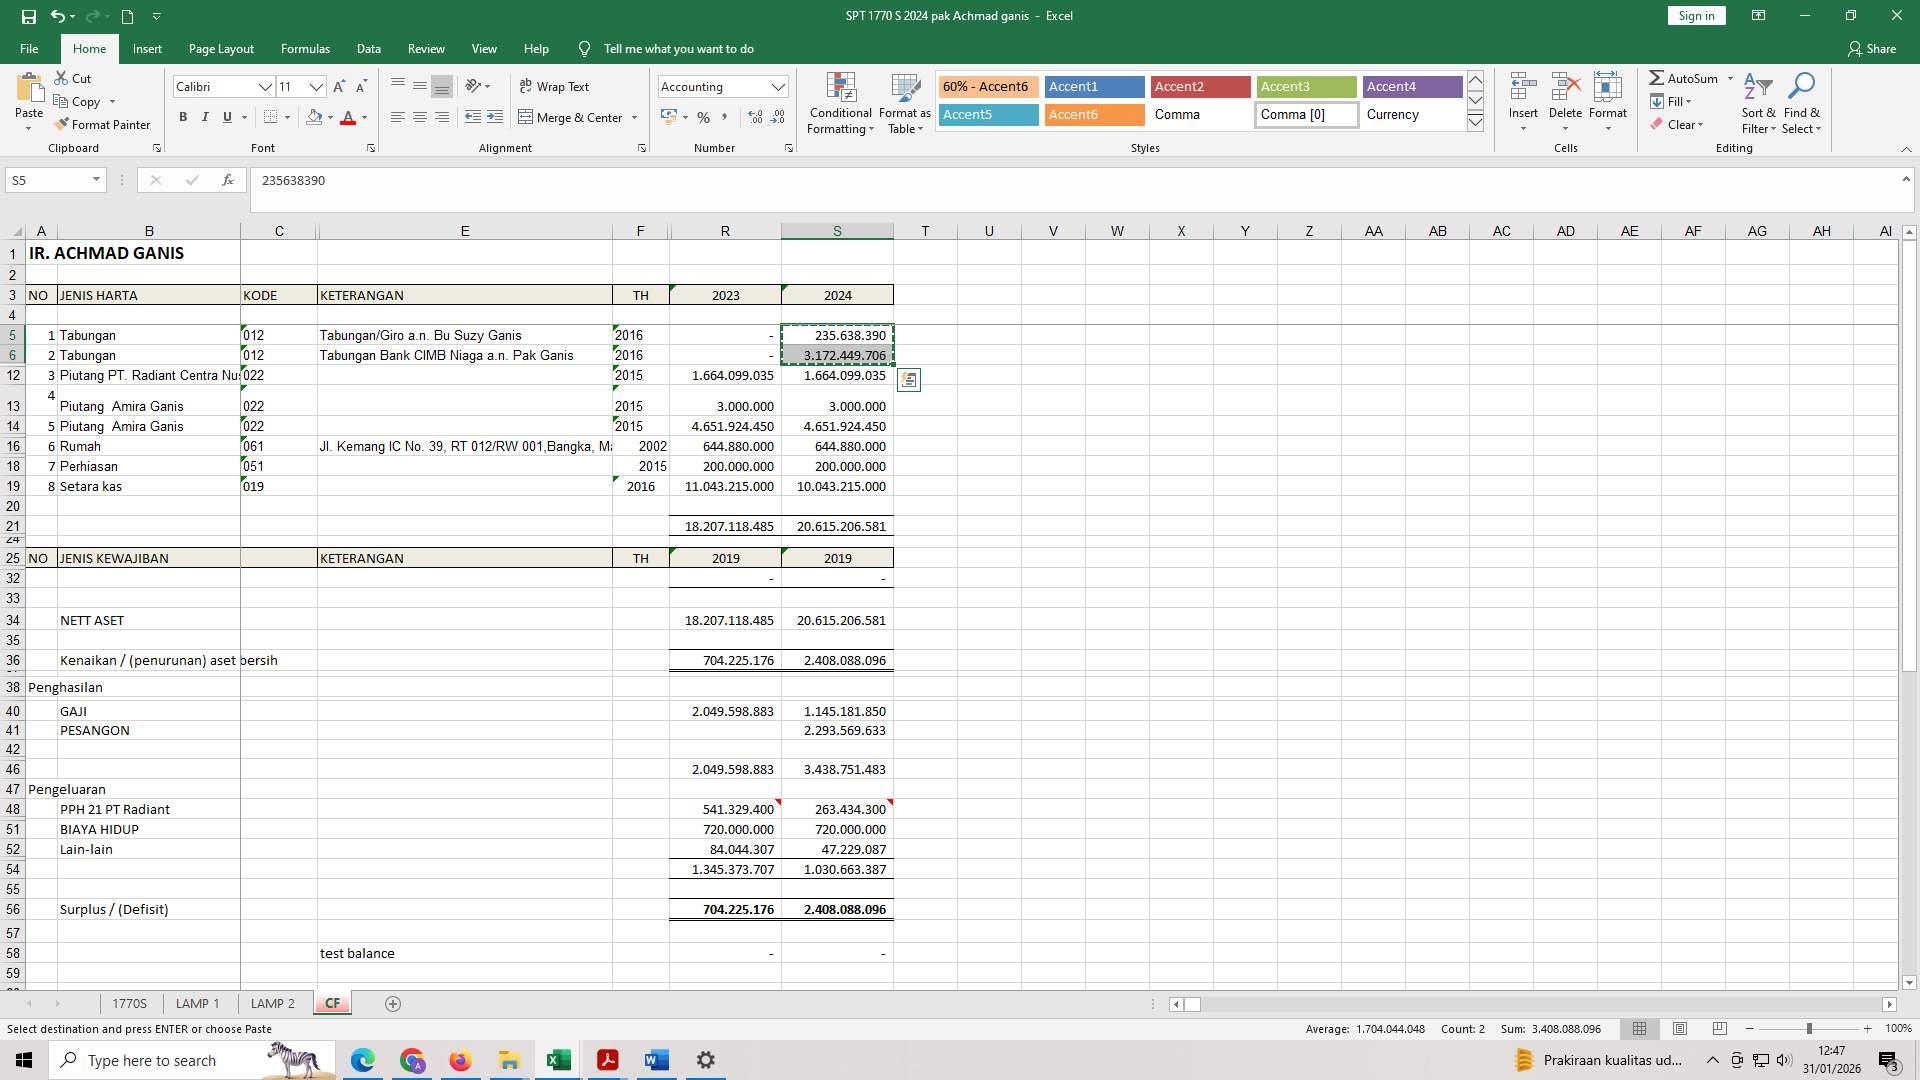
Task: Select the Format Painter tool
Action: 104,124
